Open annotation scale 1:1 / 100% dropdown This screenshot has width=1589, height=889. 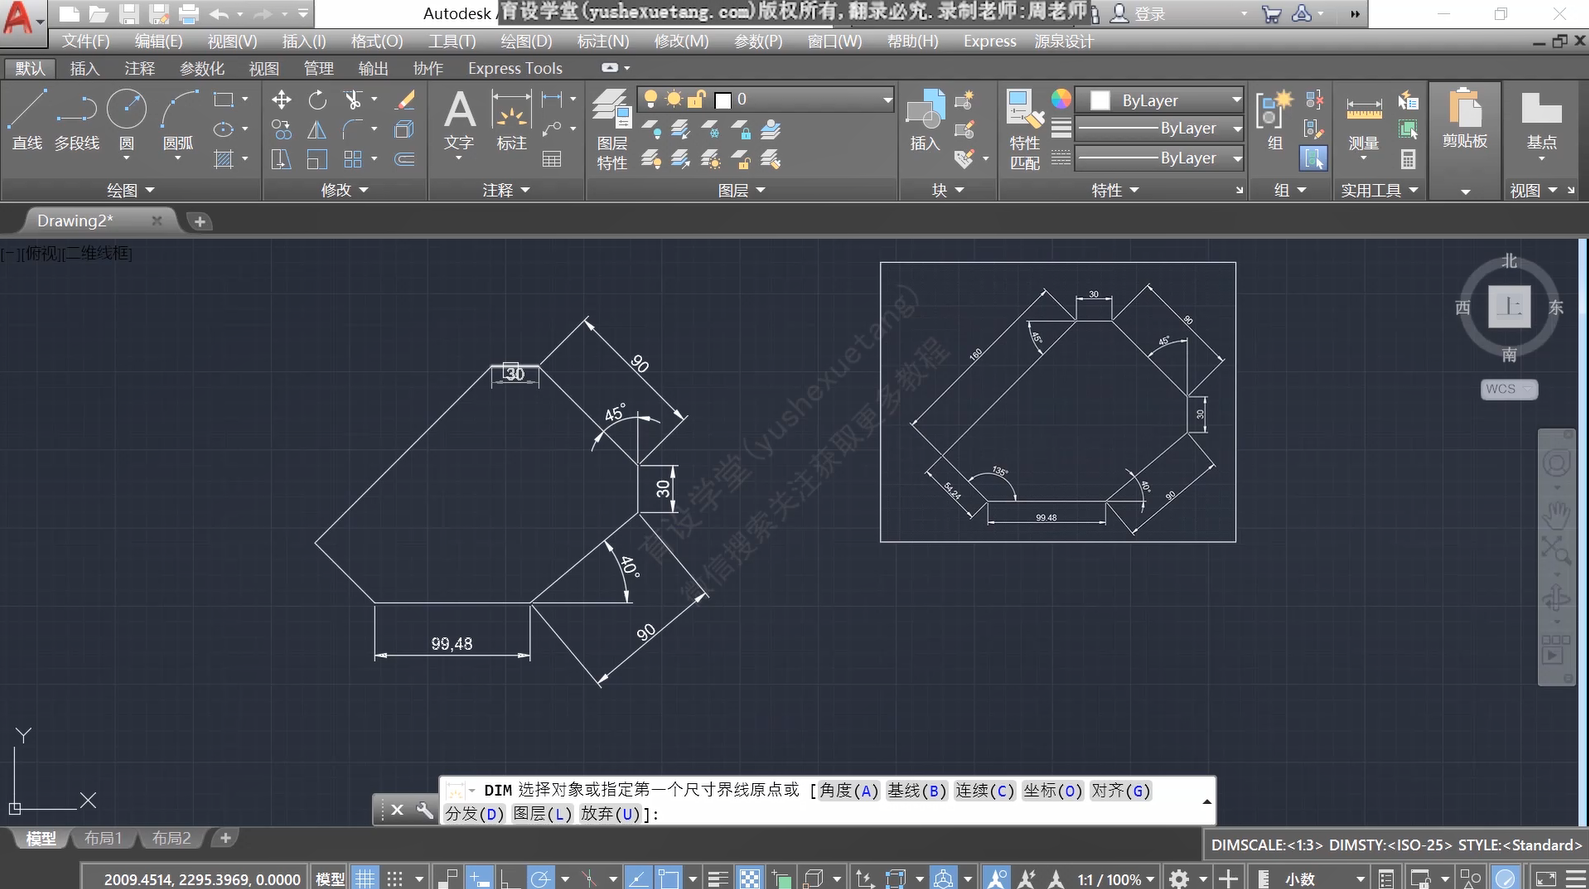[1116, 879]
